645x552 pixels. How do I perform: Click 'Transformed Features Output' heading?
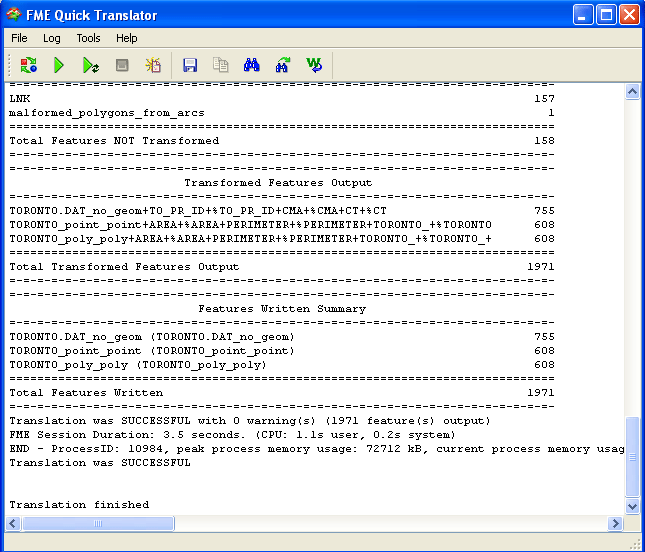(x=278, y=183)
